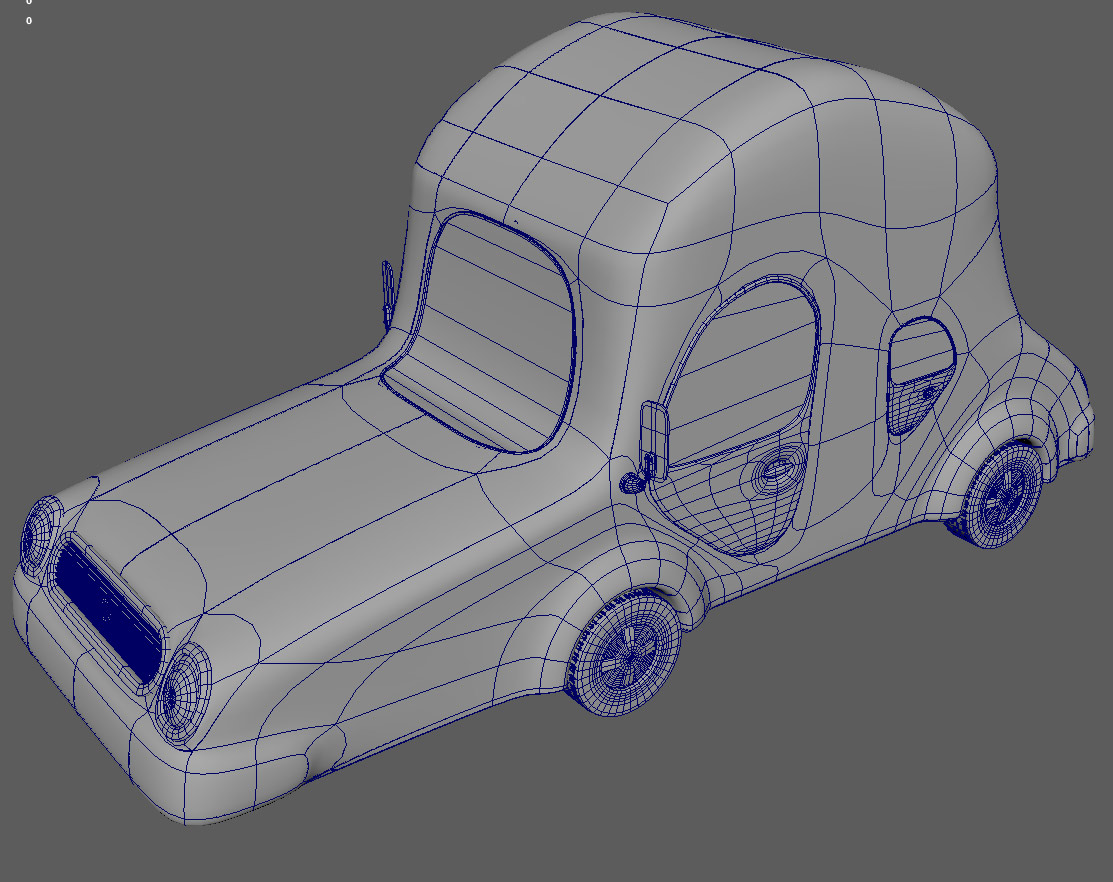Select the car's front wheel mesh
This screenshot has width=1113, height=882.
[x=624, y=654]
